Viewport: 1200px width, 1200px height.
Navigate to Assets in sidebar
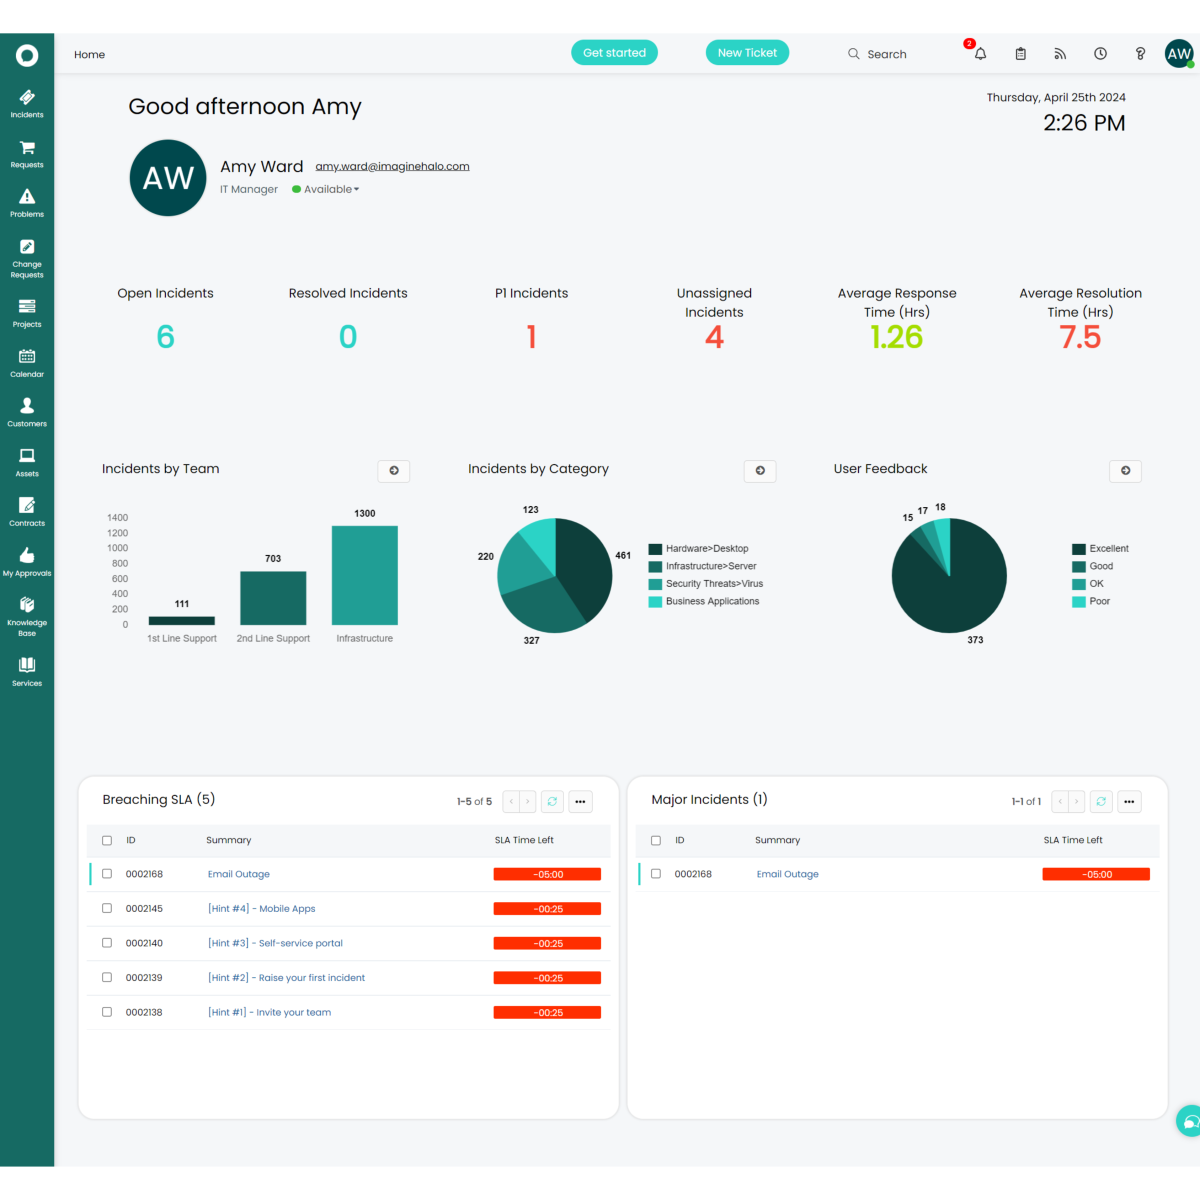tap(27, 461)
